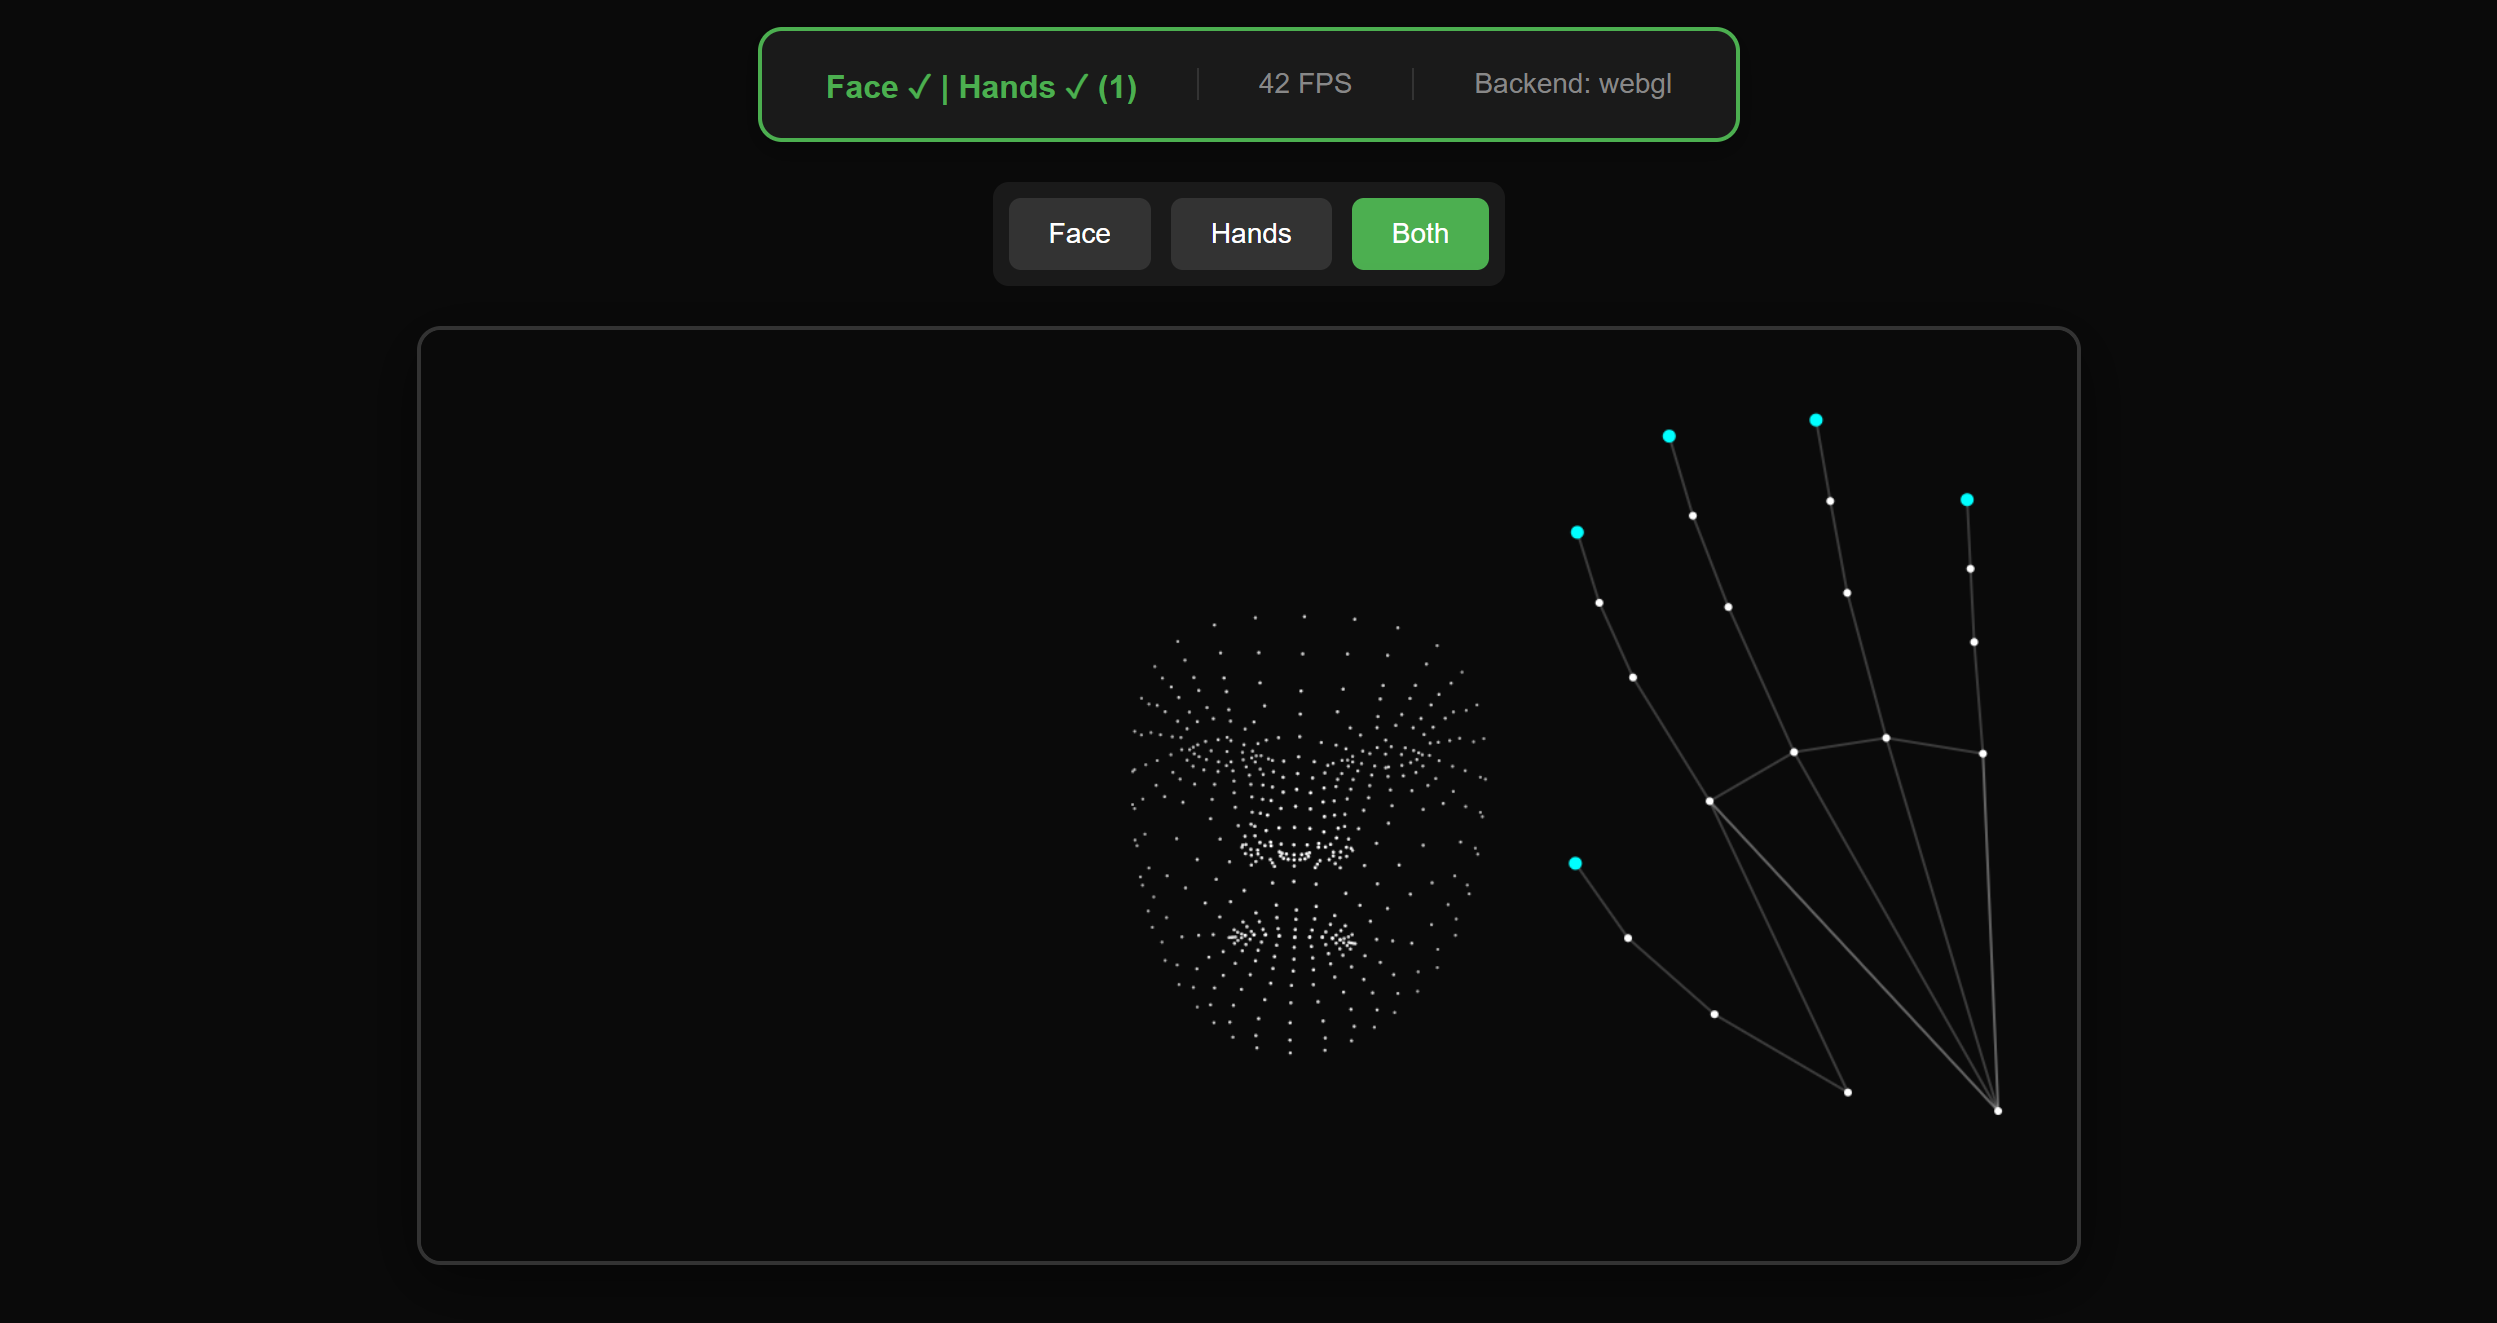The image size is (2497, 1323).
Task: Activate the green Both mode button
Action: pos(1419,234)
